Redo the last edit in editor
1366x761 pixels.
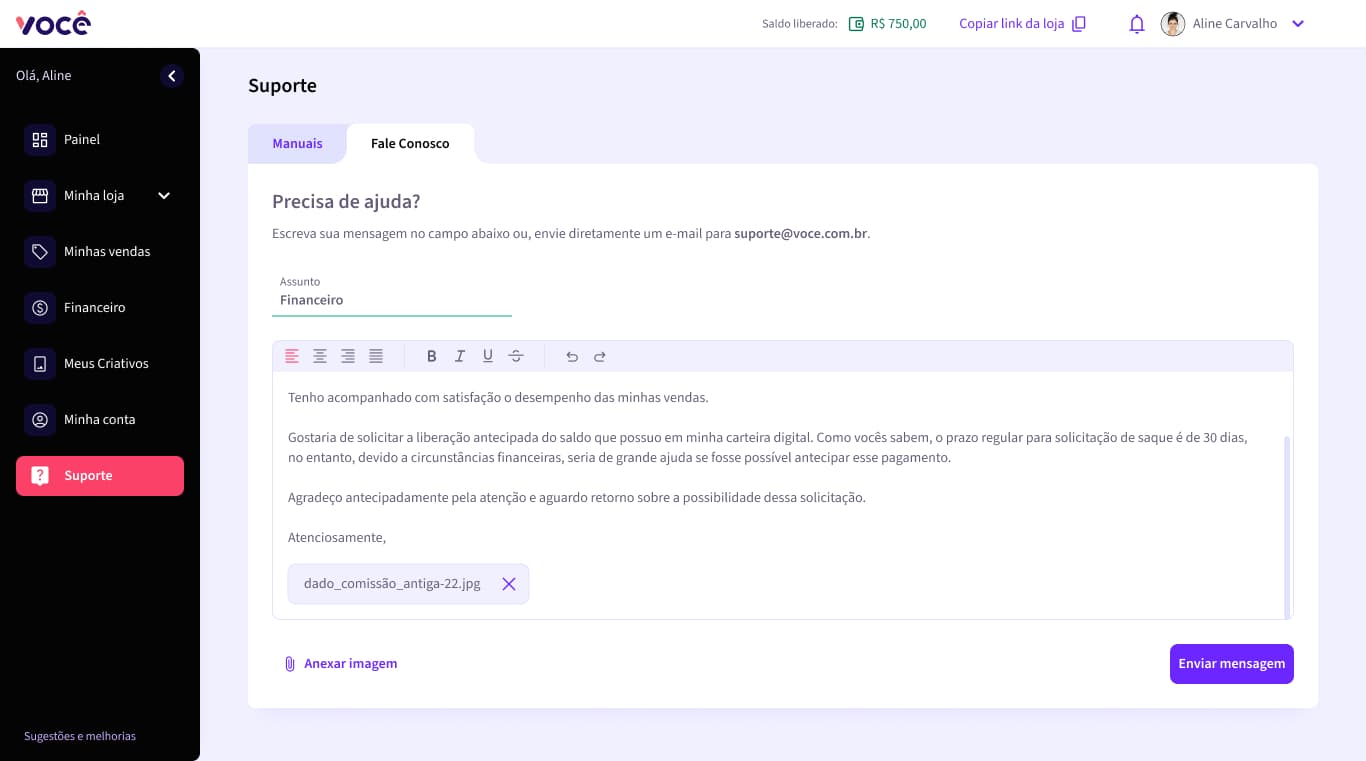pyautogui.click(x=600, y=356)
